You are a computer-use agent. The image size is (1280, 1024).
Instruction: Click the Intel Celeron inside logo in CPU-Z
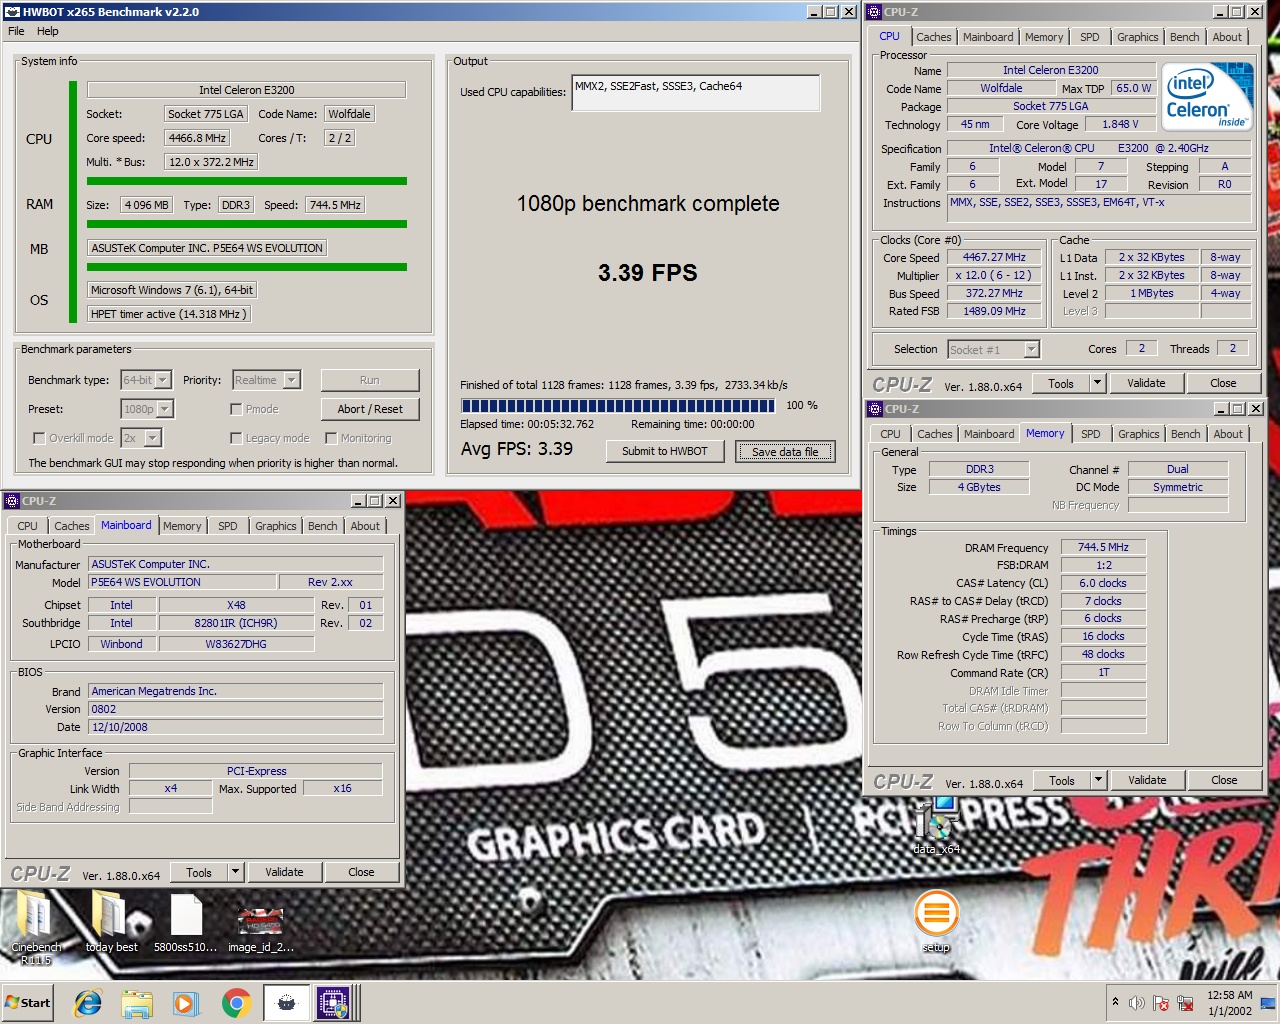[x=1208, y=97]
